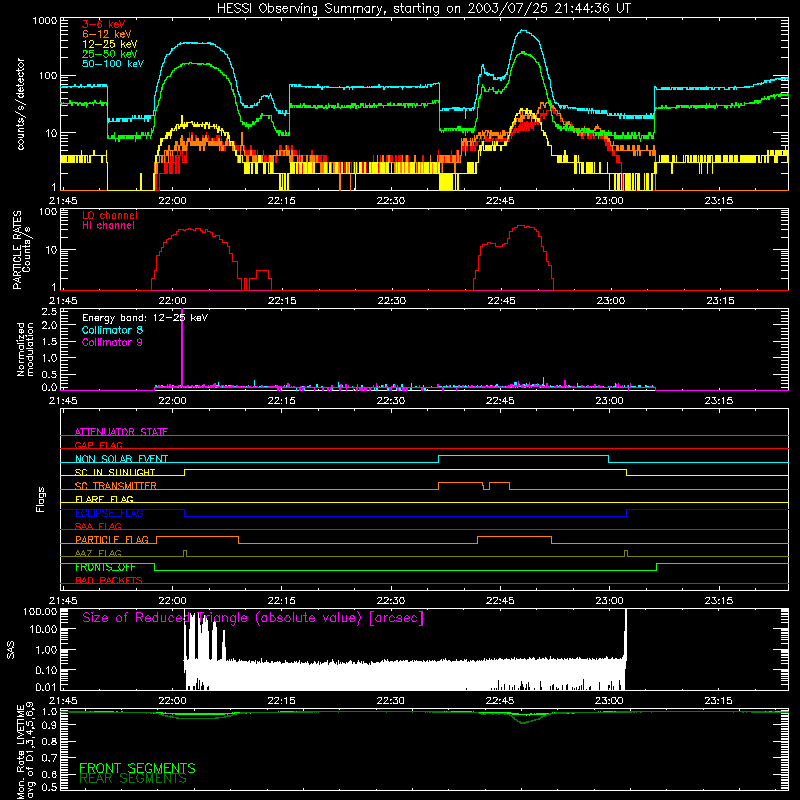800x800 pixels.
Task: Click the Size of Reduced Triangle label
Action: pyautogui.click(x=253, y=618)
